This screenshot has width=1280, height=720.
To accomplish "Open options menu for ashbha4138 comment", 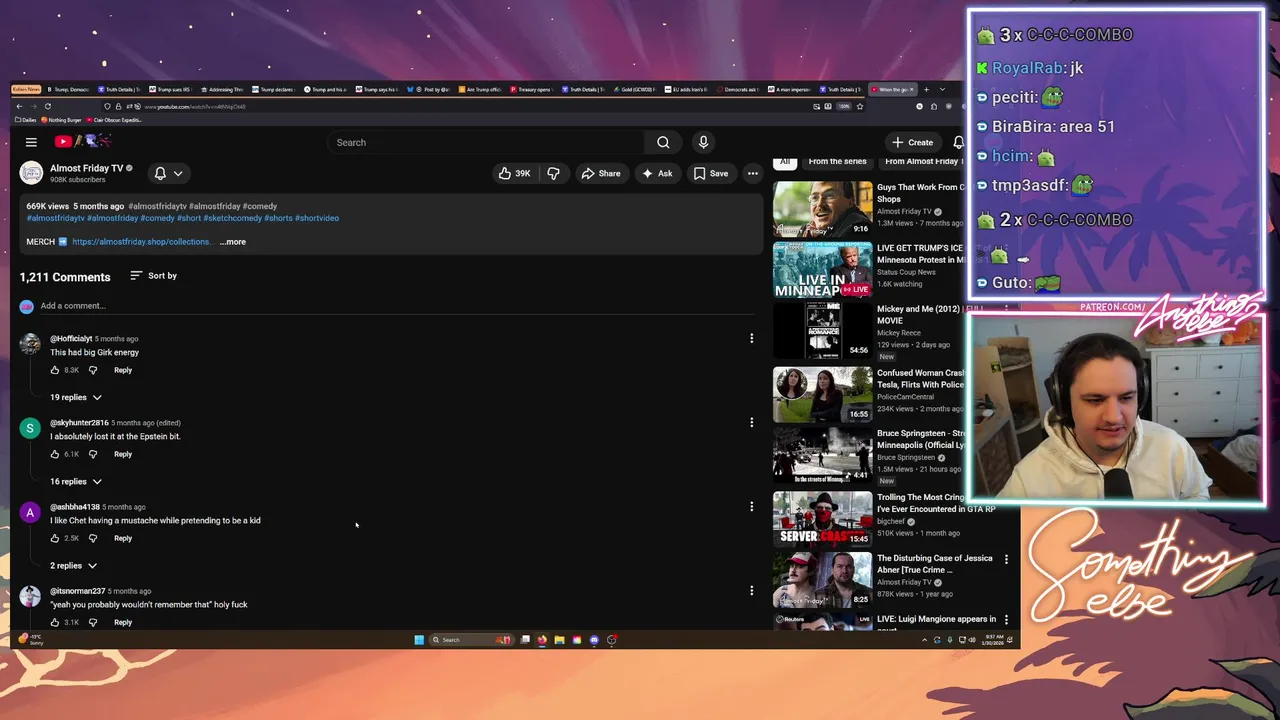I will pyautogui.click(x=752, y=506).
